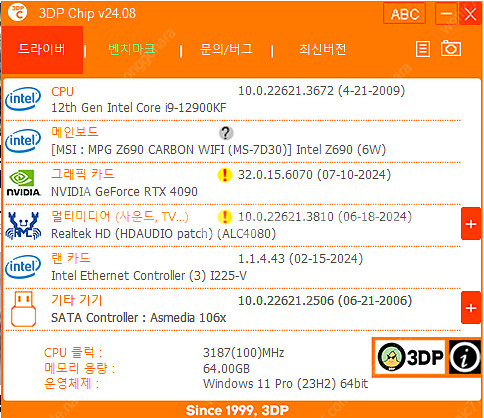
Task: Click multimedia driver version 10.0.22621.3810
Action: [325, 217]
